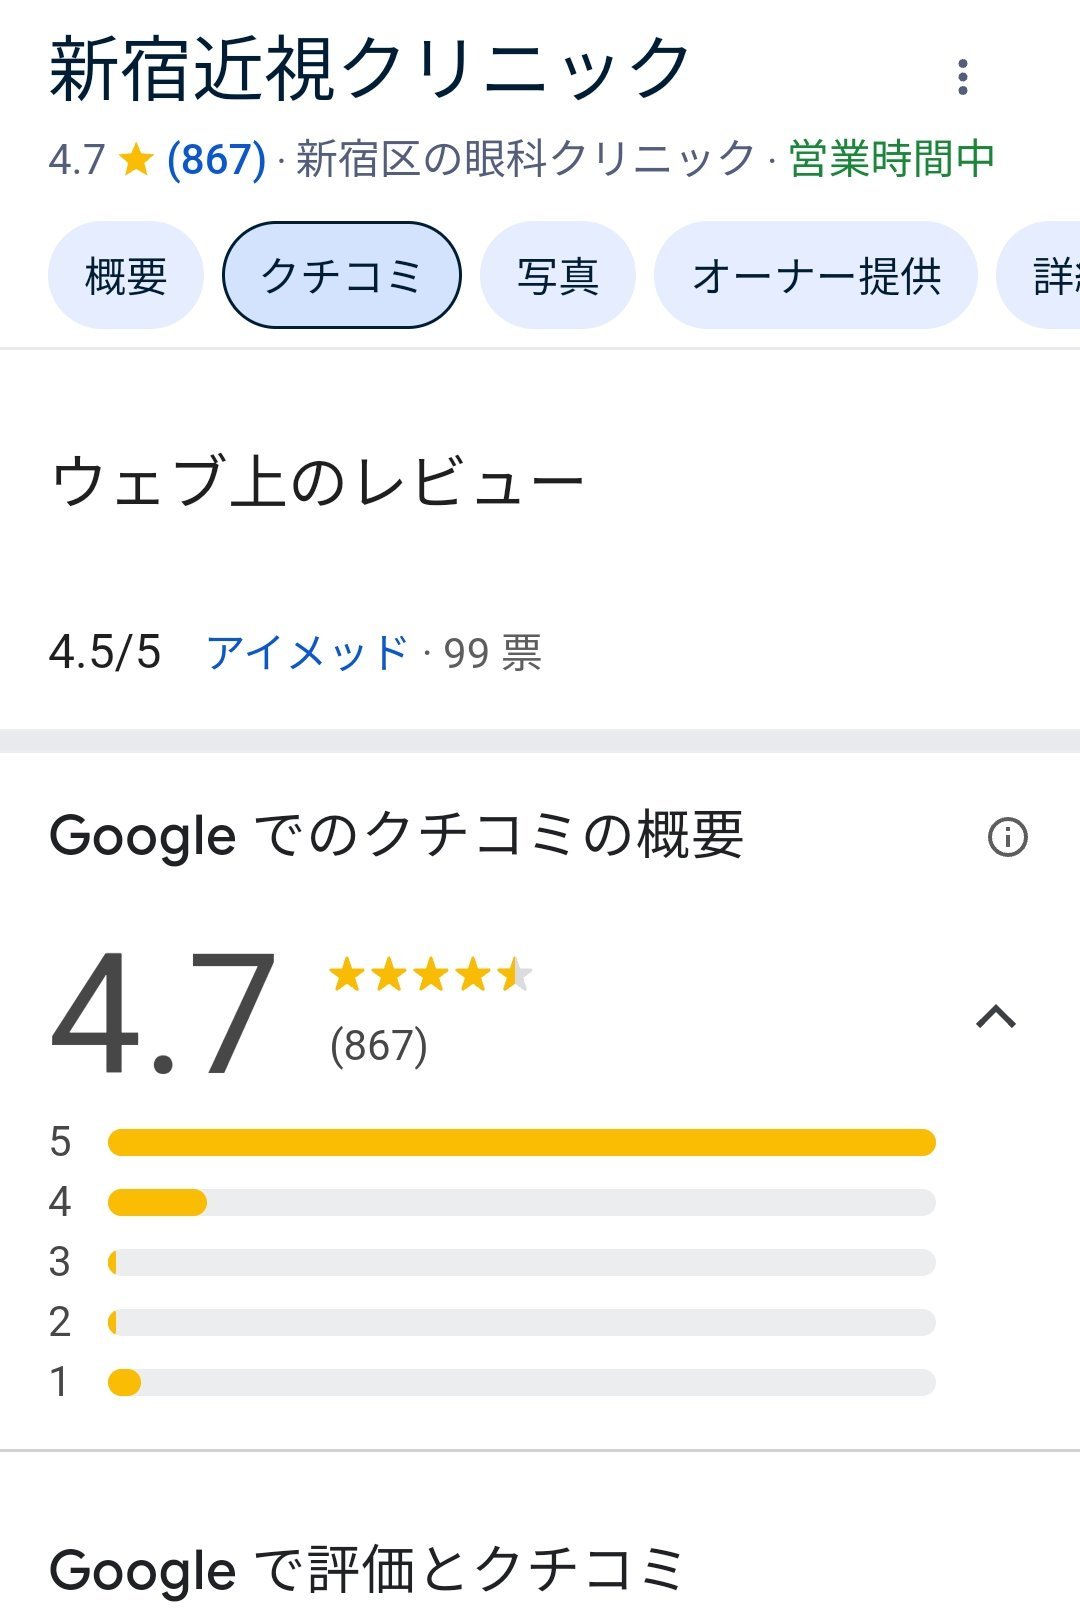
Task: Tap the info icon beside Google review summary
Action: [x=1007, y=837]
